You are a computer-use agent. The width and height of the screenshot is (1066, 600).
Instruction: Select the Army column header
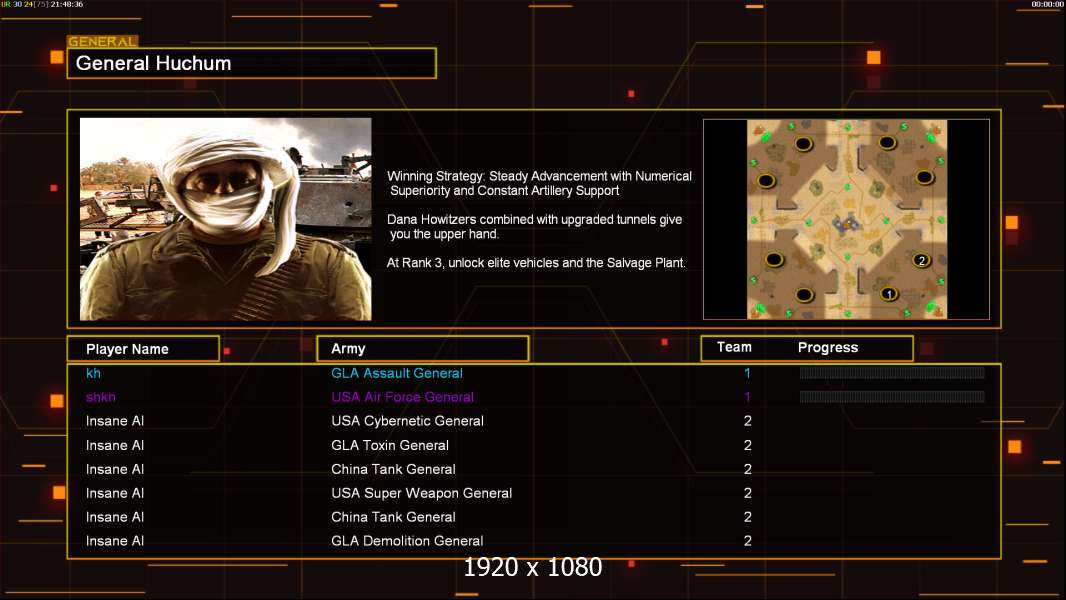[423, 349]
